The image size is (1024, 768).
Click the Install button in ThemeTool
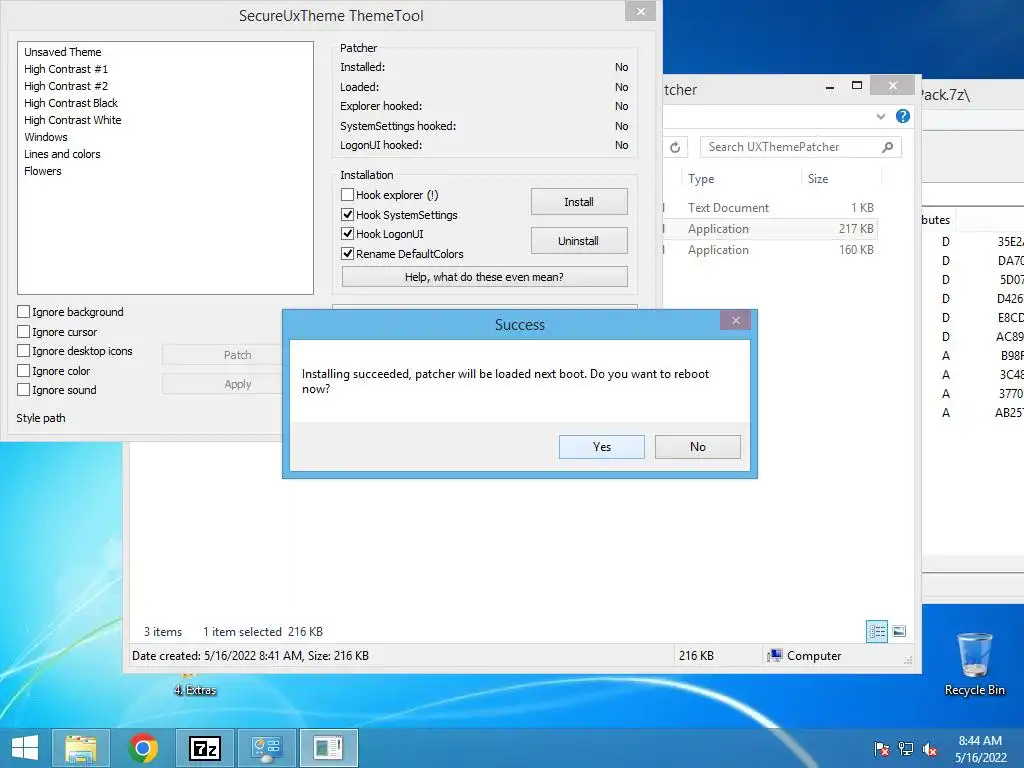(579, 202)
